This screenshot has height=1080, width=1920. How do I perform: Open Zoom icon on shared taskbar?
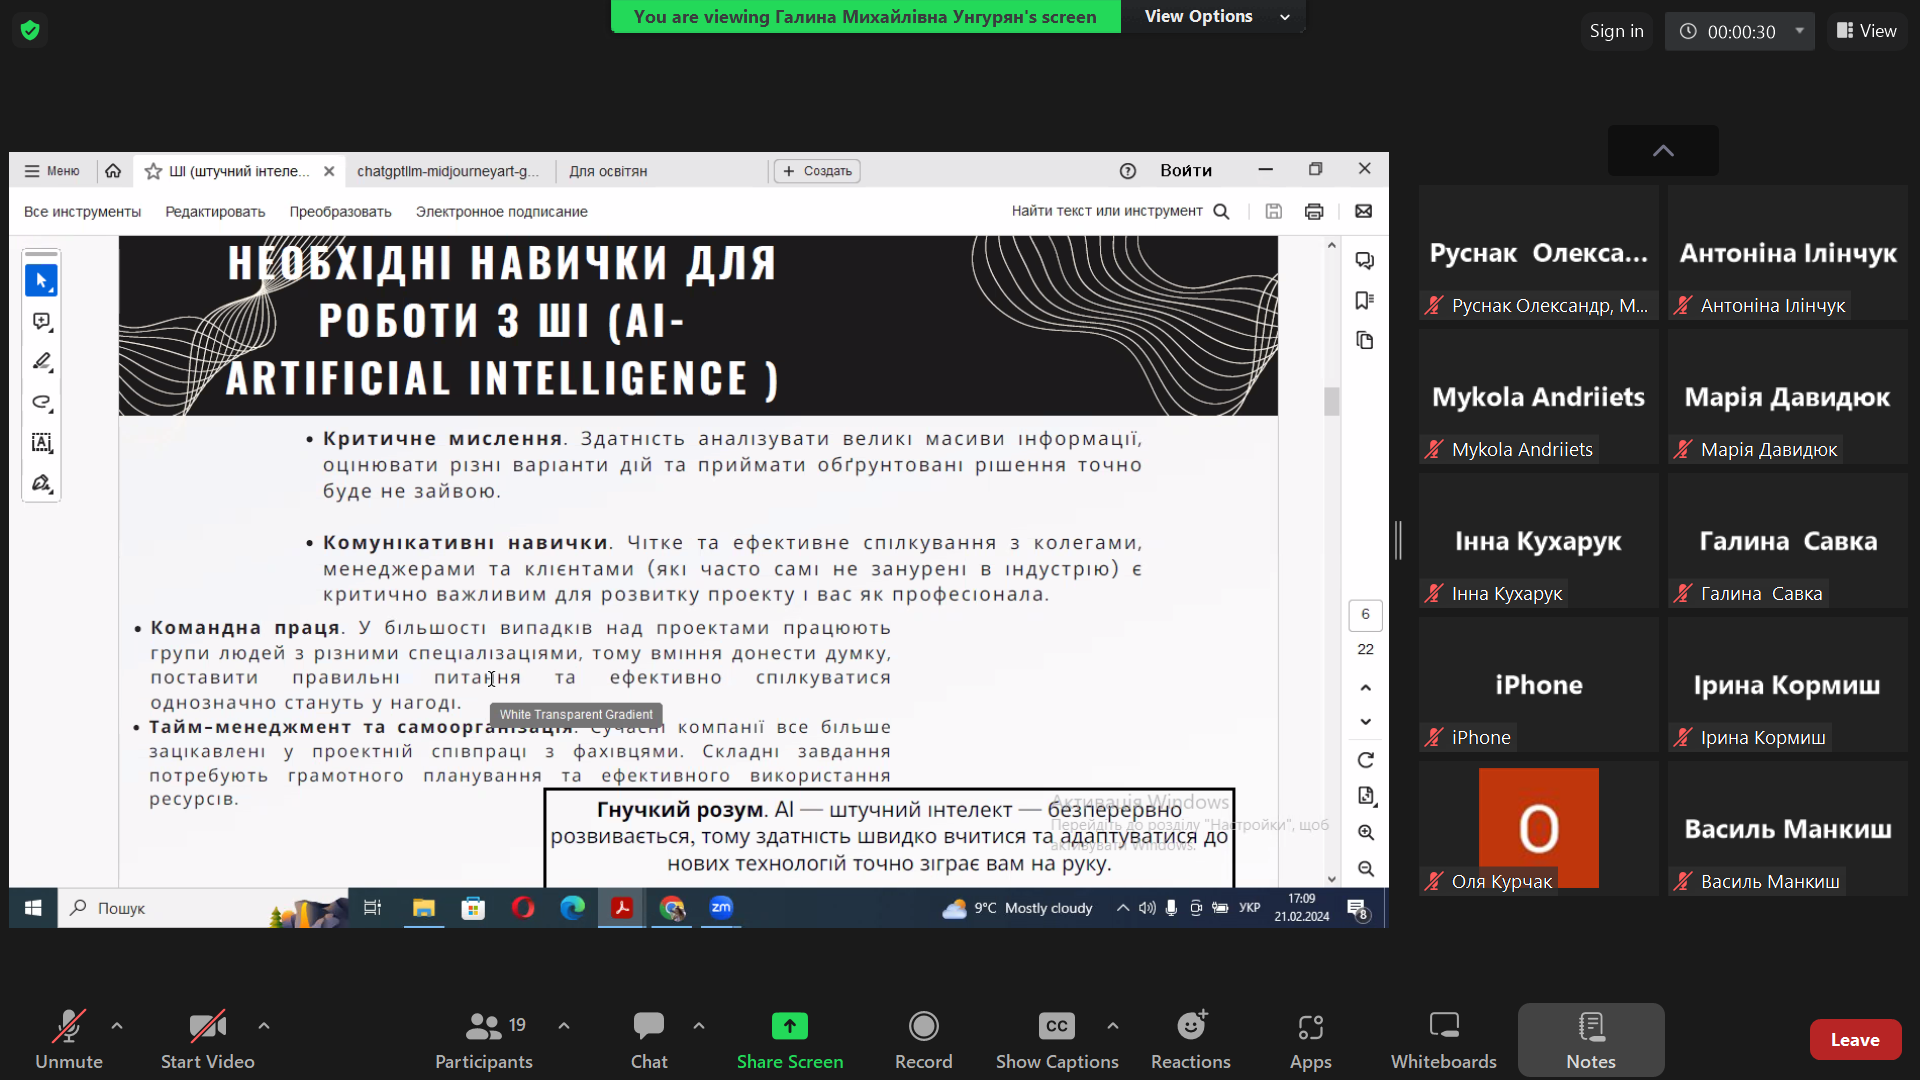(721, 908)
